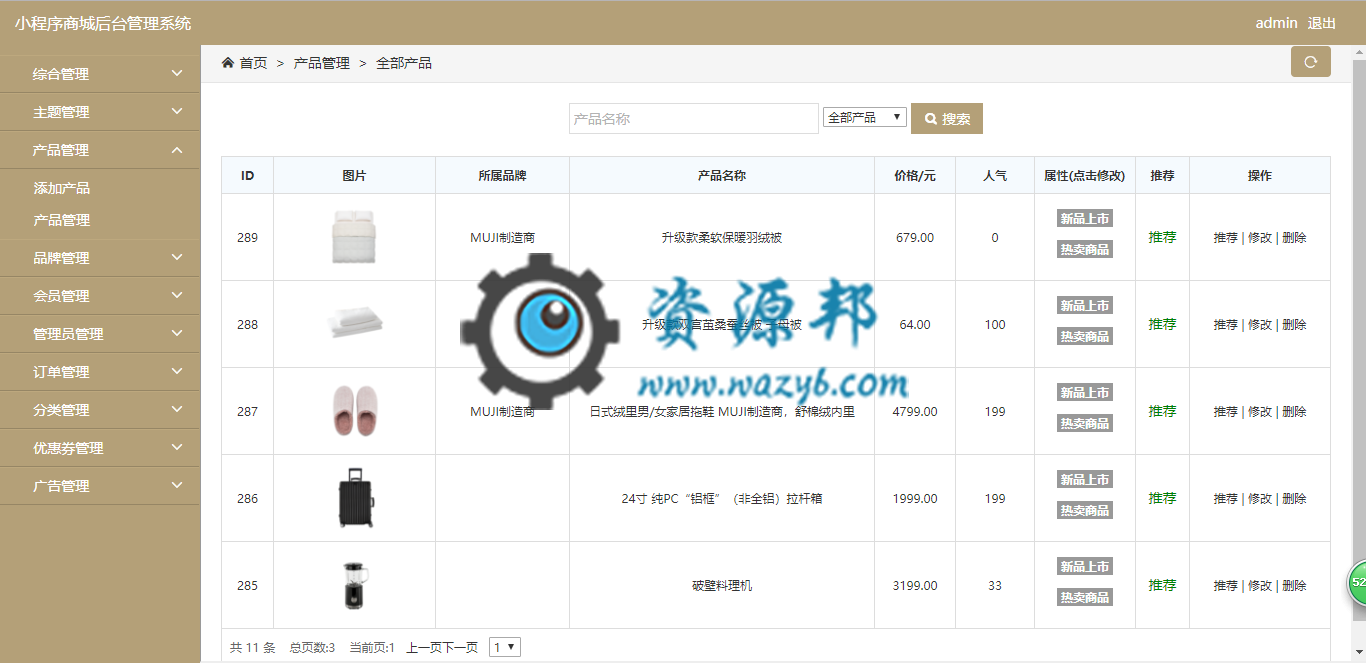Click the bedding thumbnail for product 288
1366x663 pixels.
coord(355,323)
